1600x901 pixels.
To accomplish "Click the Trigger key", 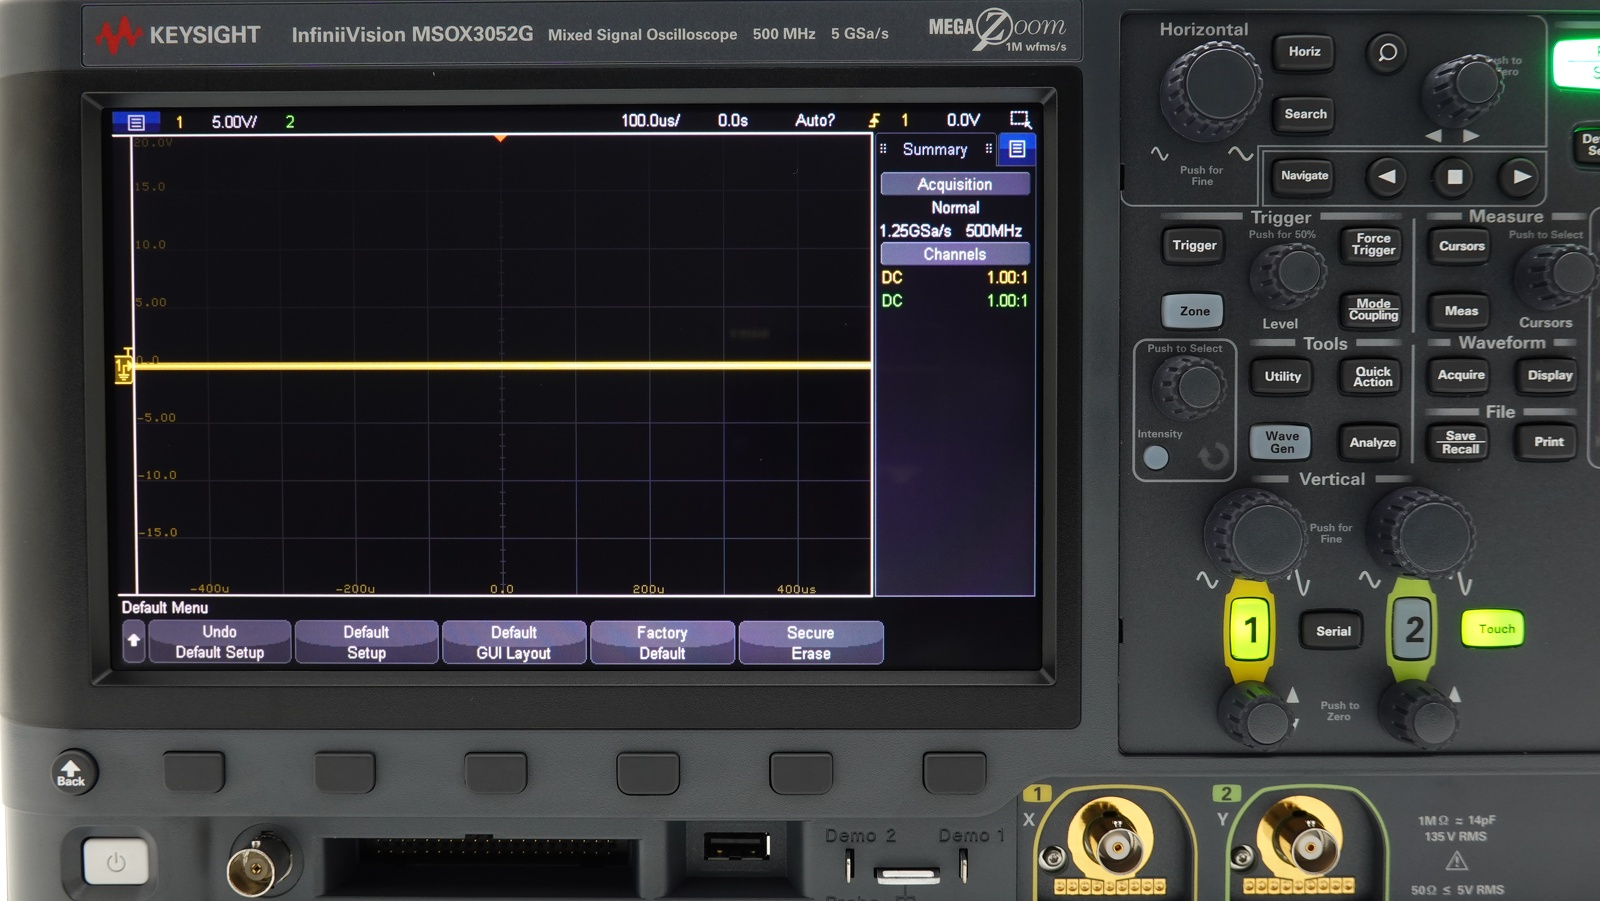I will (1194, 246).
